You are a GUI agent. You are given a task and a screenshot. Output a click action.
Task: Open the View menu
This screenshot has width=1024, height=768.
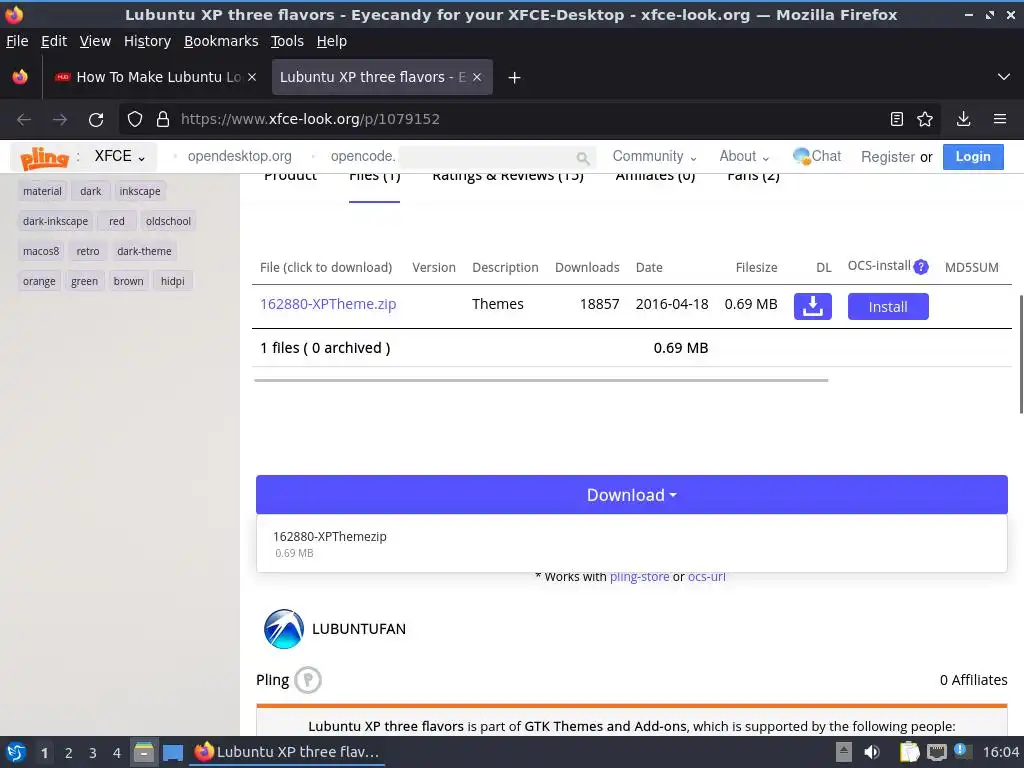[x=95, y=41]
